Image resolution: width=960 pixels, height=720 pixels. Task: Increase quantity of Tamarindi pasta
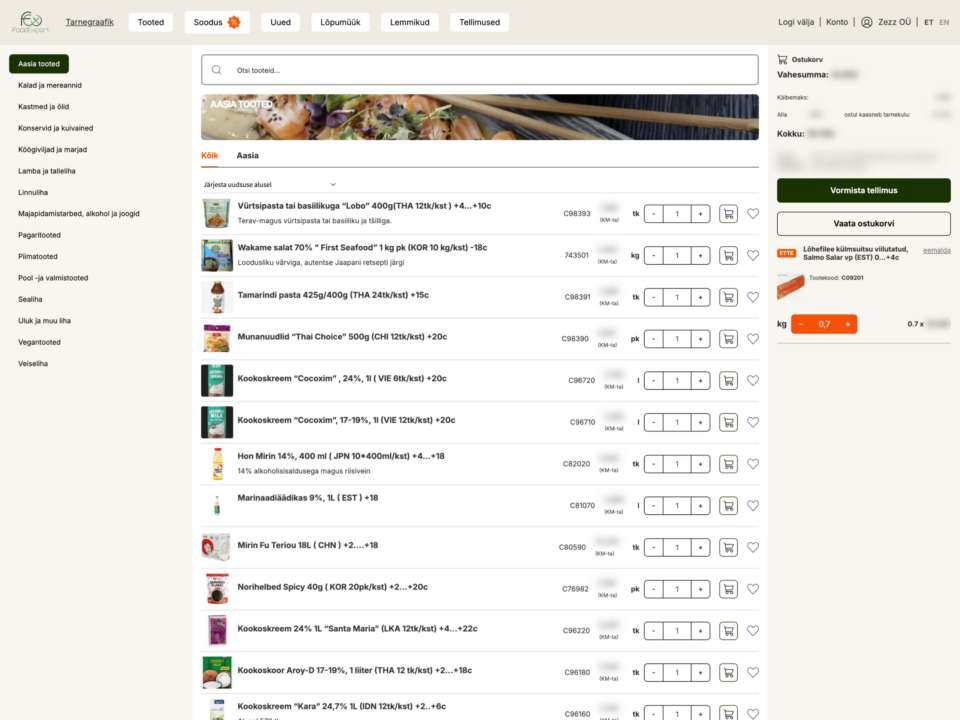pos(700,297)
